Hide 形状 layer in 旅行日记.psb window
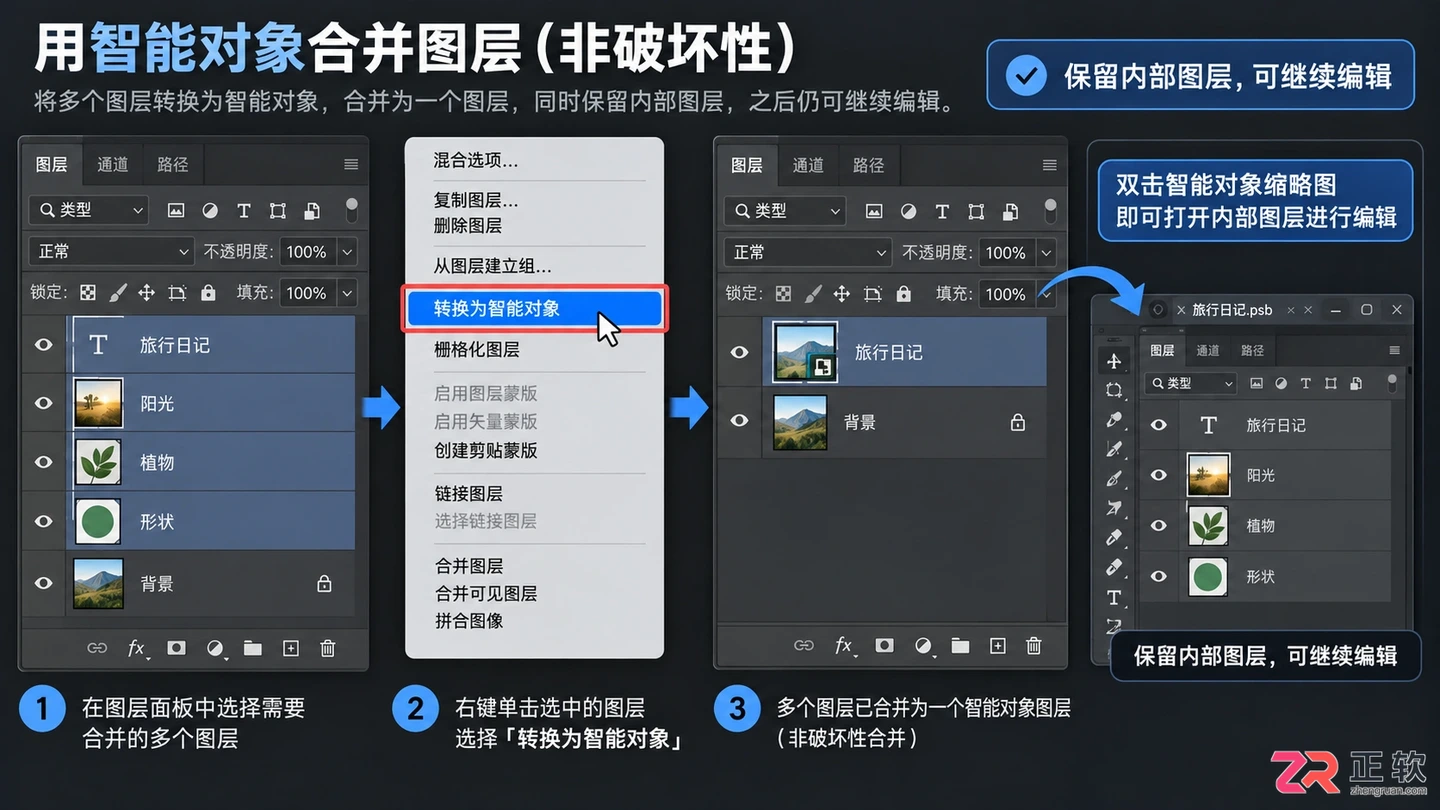The width and height of the screenshot is (1440, 810). click(1159, 576)
